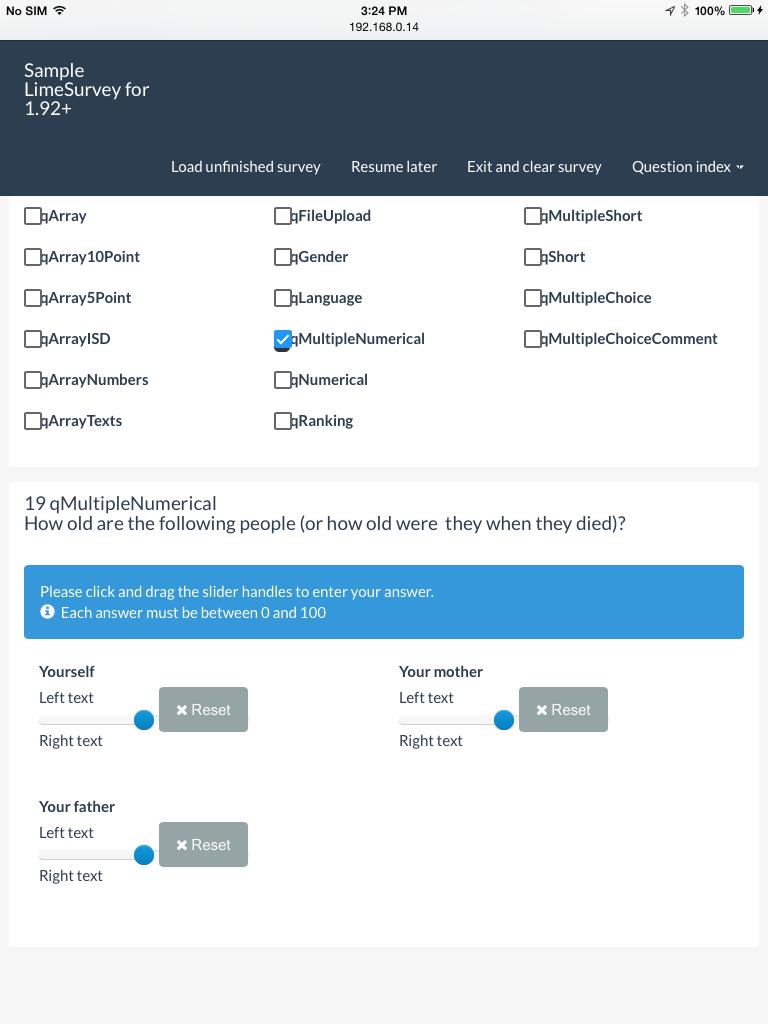Screen dimensions: 768x1024
Task: Enable the qFileUpload checkbox
Action: [283, 216]
